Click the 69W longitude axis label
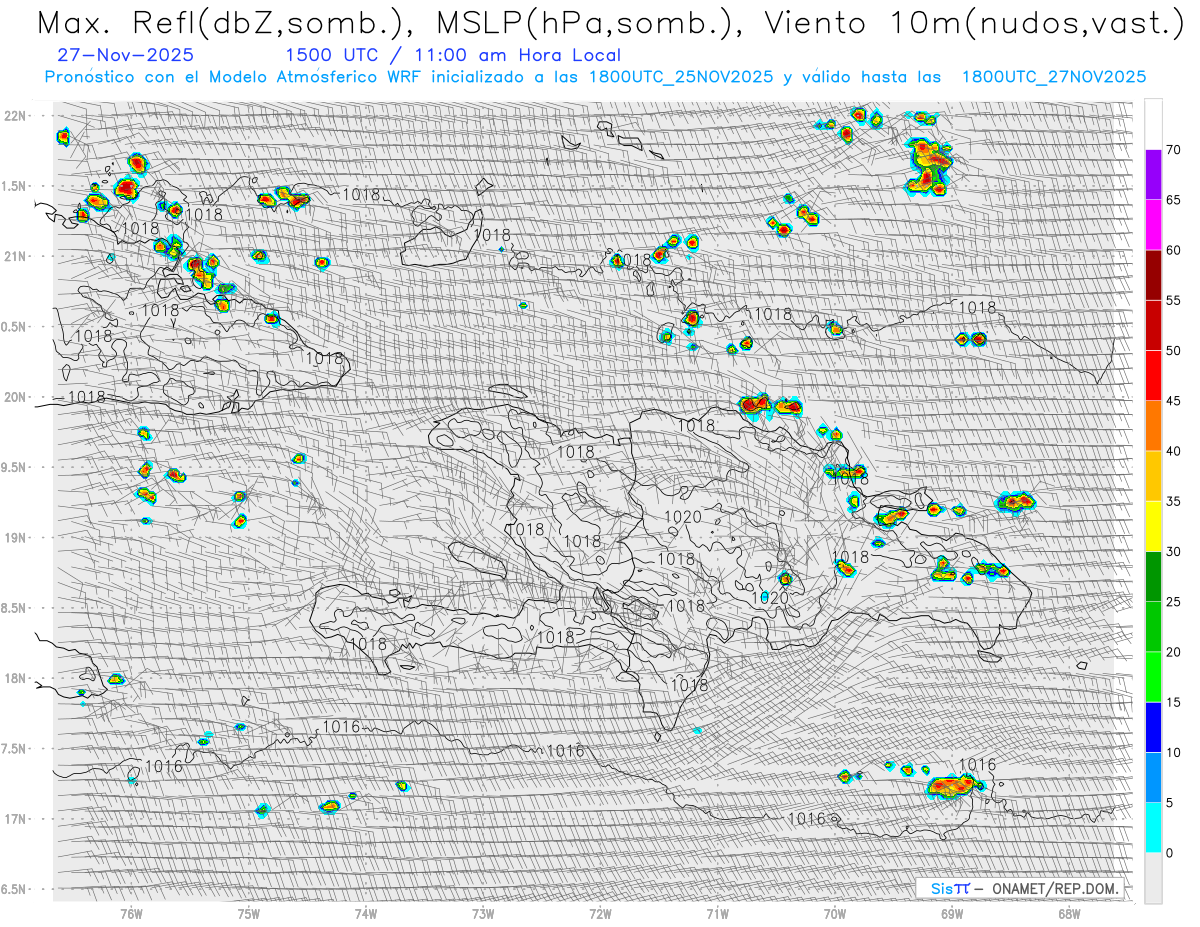The image size is (1200, 927). coord(951,913)
